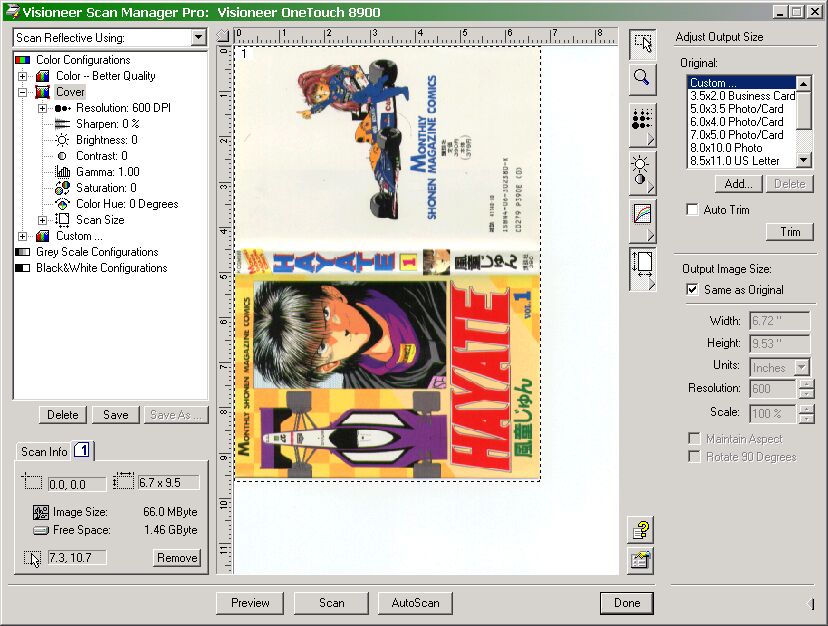Expand the Color -- Better Quality node

[x=23, y=76]
